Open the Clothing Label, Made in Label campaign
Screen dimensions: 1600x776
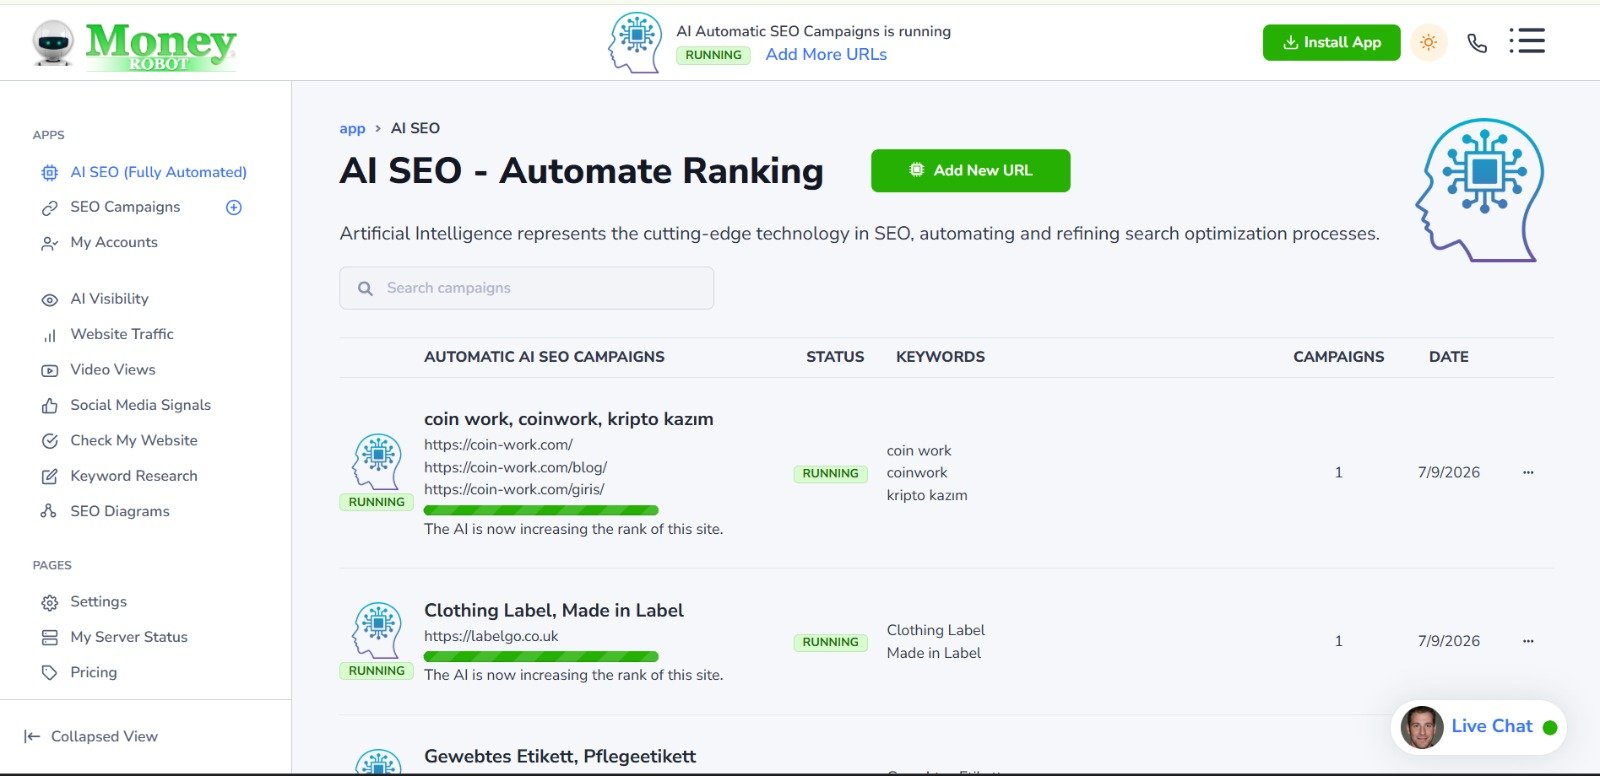[554, 610]
